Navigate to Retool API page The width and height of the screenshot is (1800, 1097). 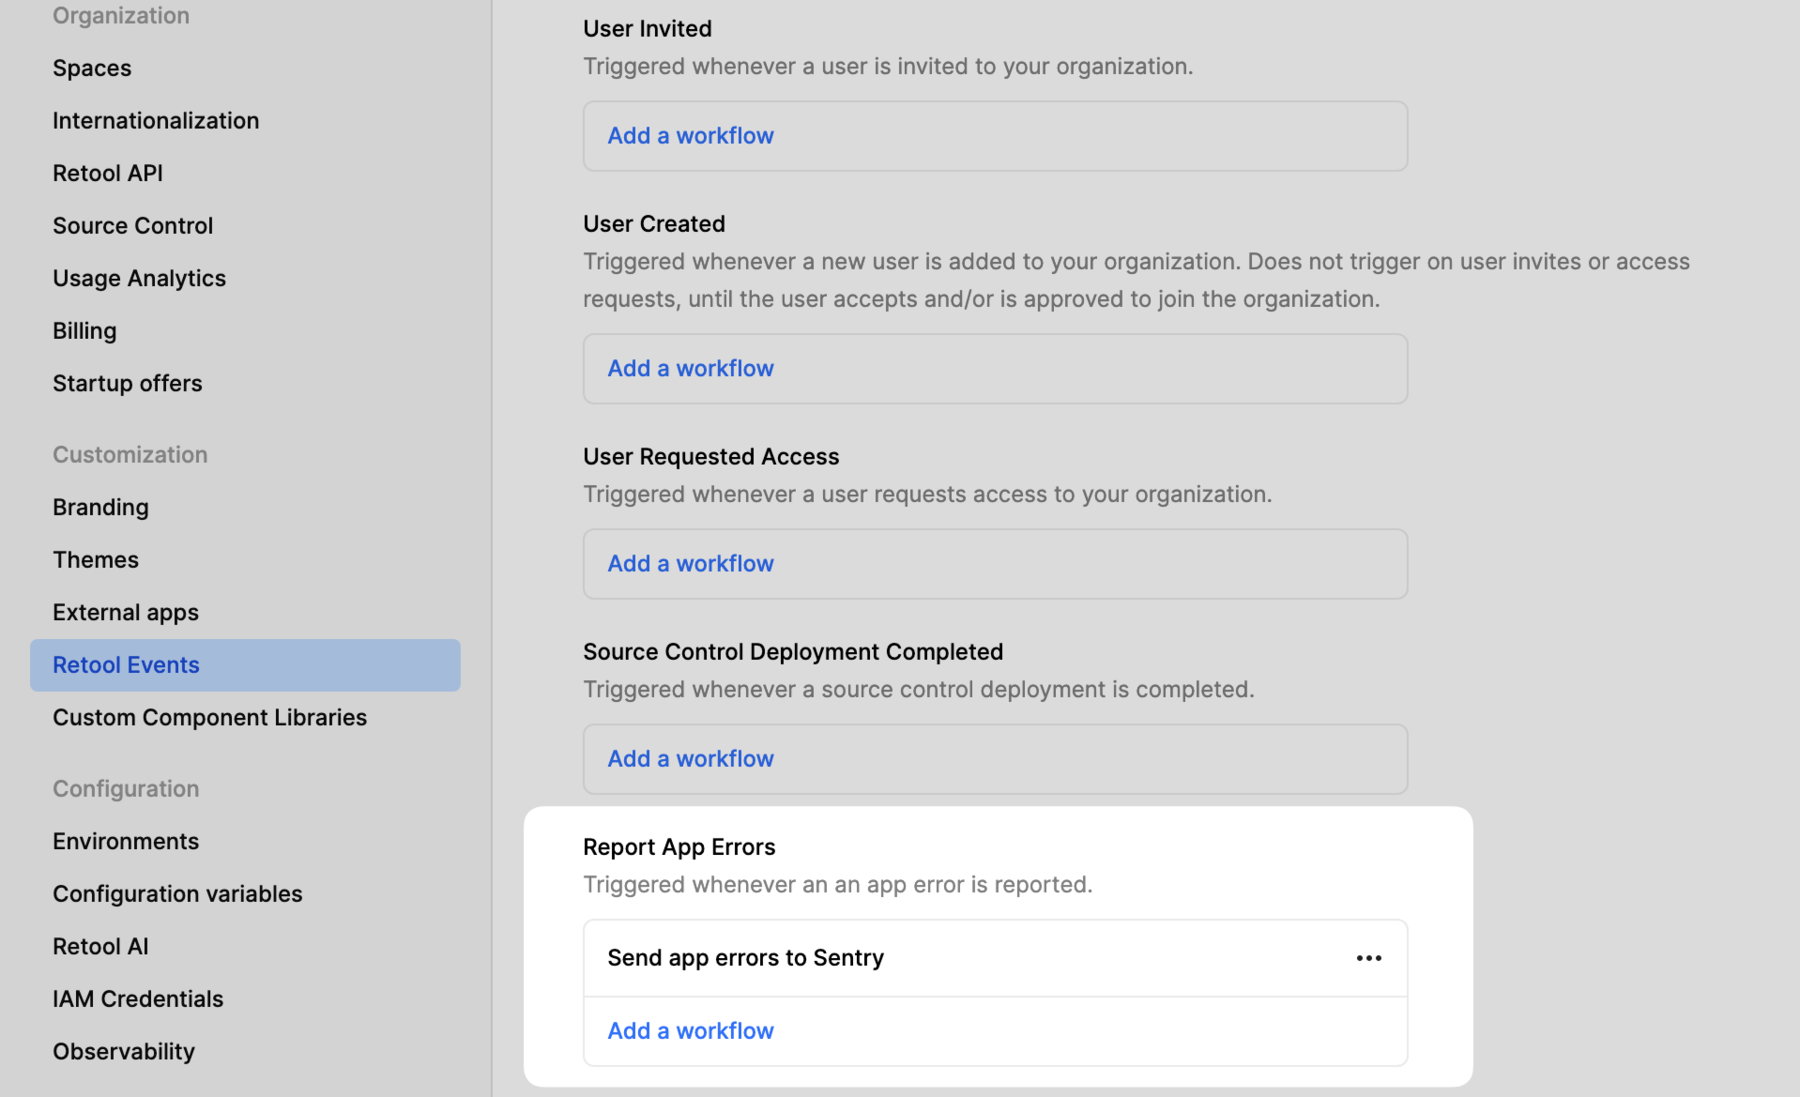(x=108, y=173)
